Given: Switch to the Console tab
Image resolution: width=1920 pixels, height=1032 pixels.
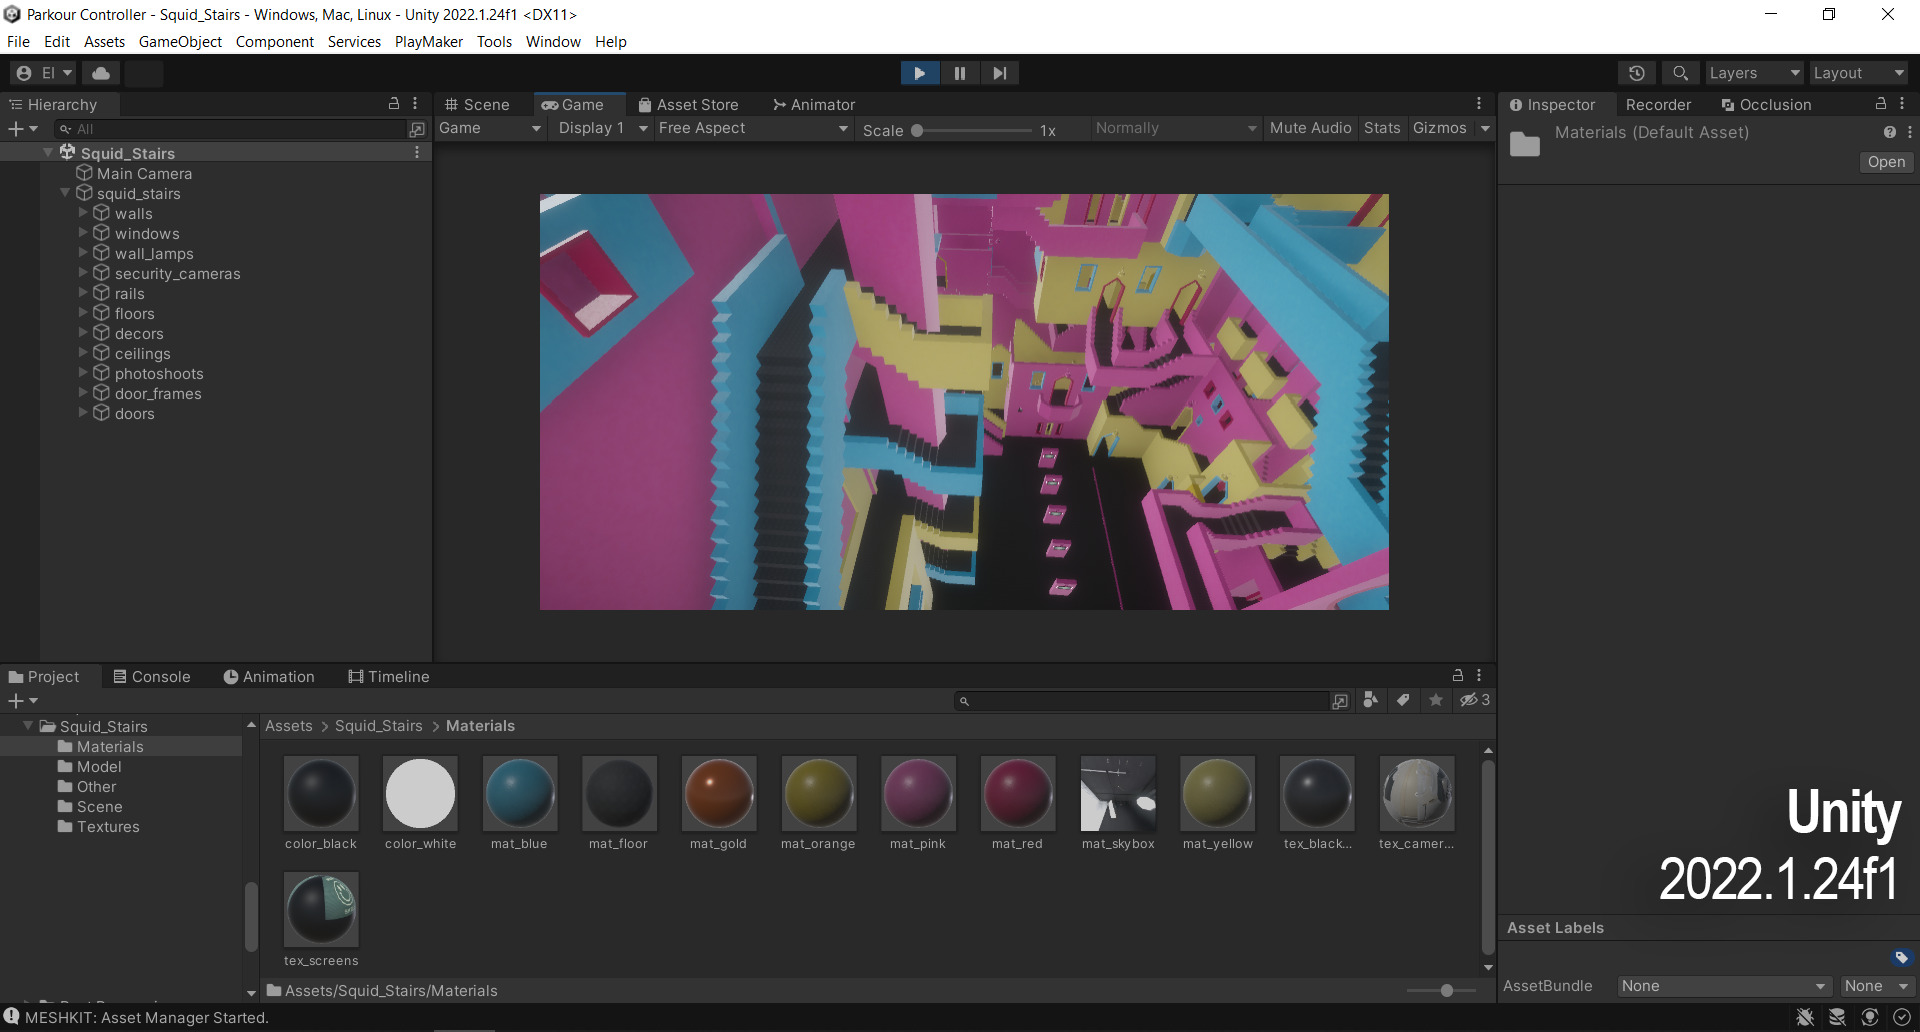Looking at the screenshot, I should coord(151,677).
